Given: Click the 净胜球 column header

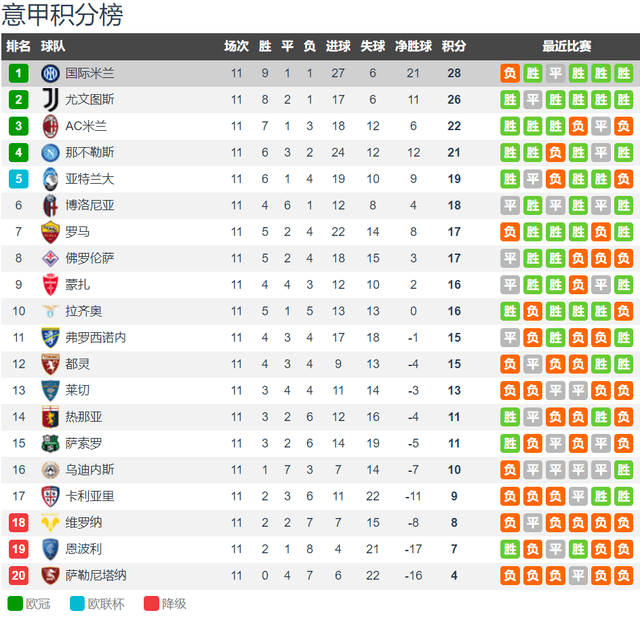Looking at the screenshot, I should [413, 46].
